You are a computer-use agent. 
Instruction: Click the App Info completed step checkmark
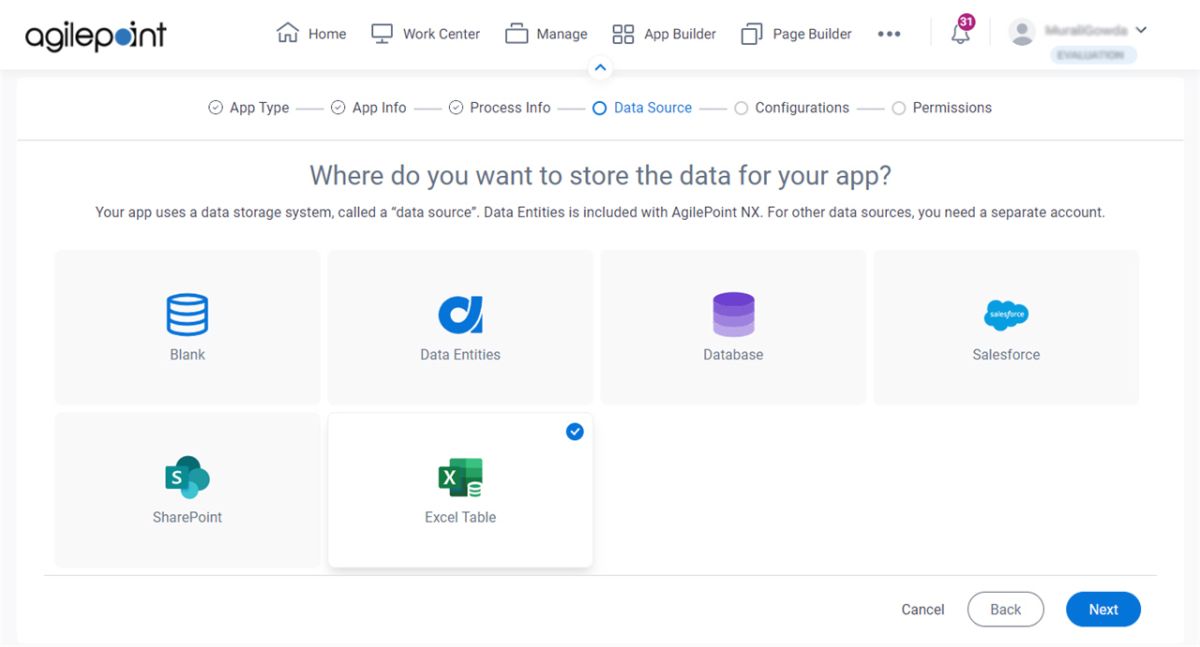tap(338, 107)
